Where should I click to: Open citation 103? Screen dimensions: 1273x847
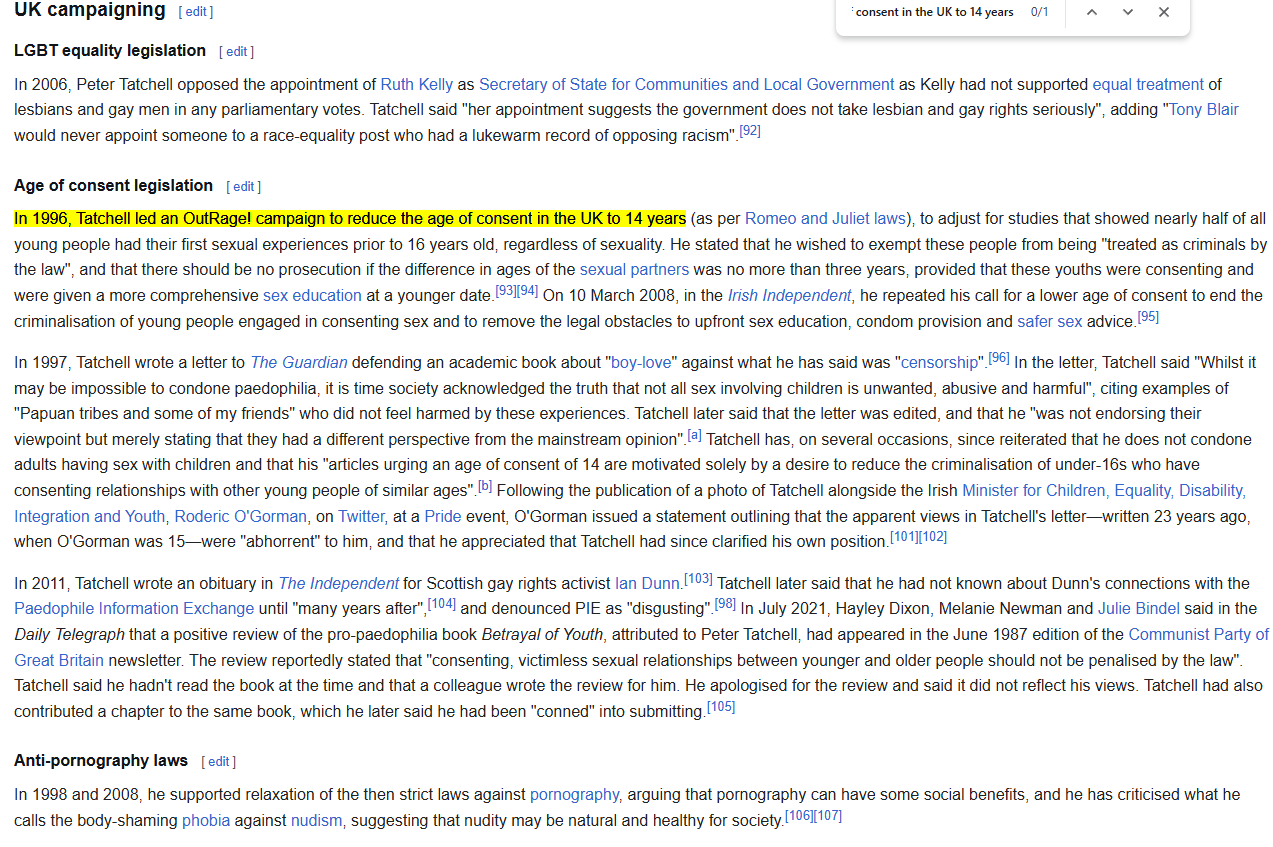click(698, 579)
